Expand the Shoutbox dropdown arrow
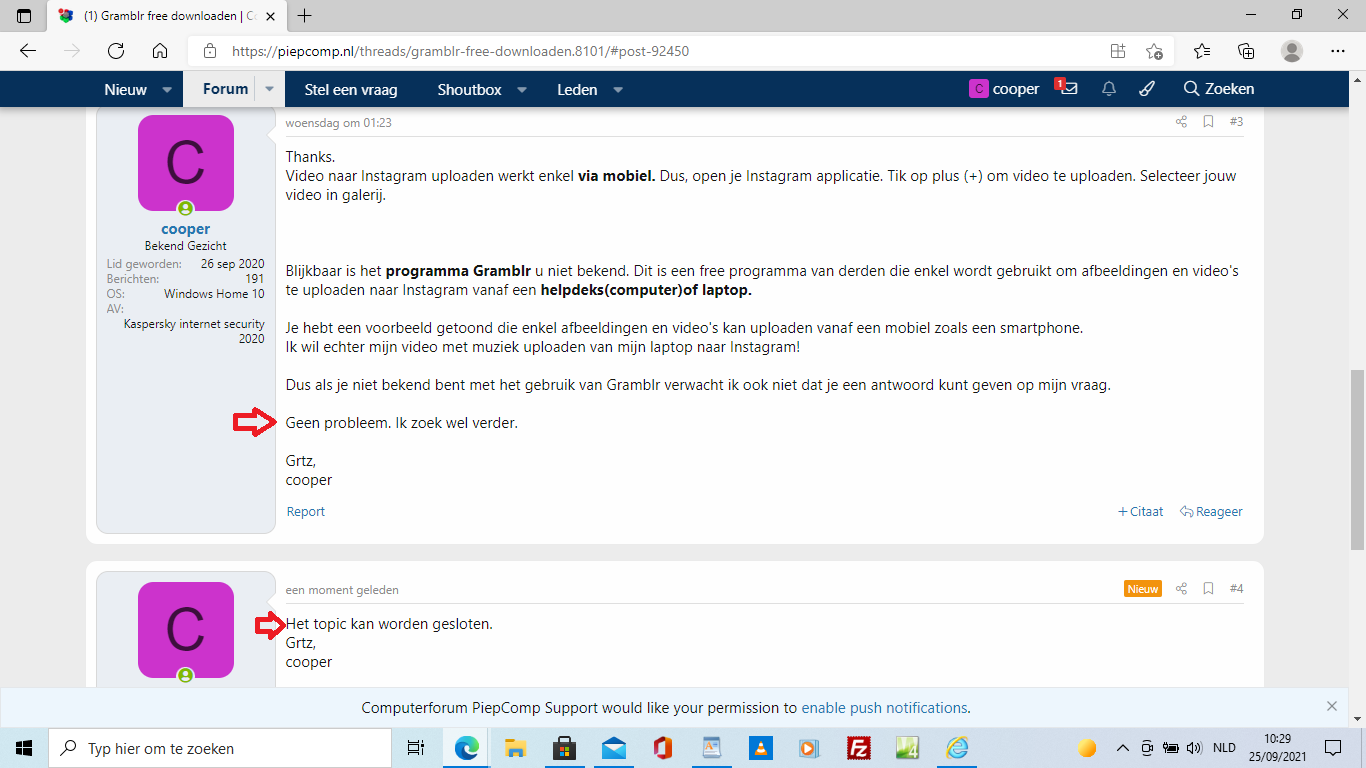 click(x=521, y=89)
